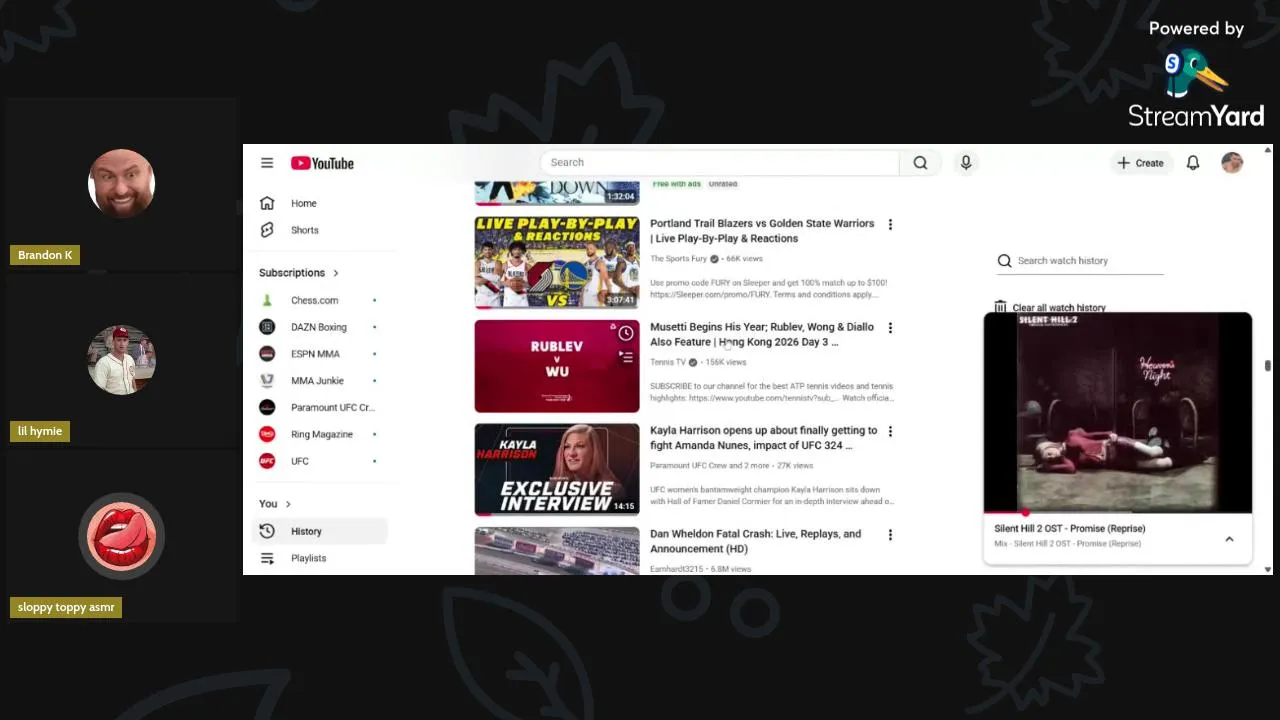1280x720 pixels.
Task: Click the Earnhardt3215 channel name
Action: (678, 569)
